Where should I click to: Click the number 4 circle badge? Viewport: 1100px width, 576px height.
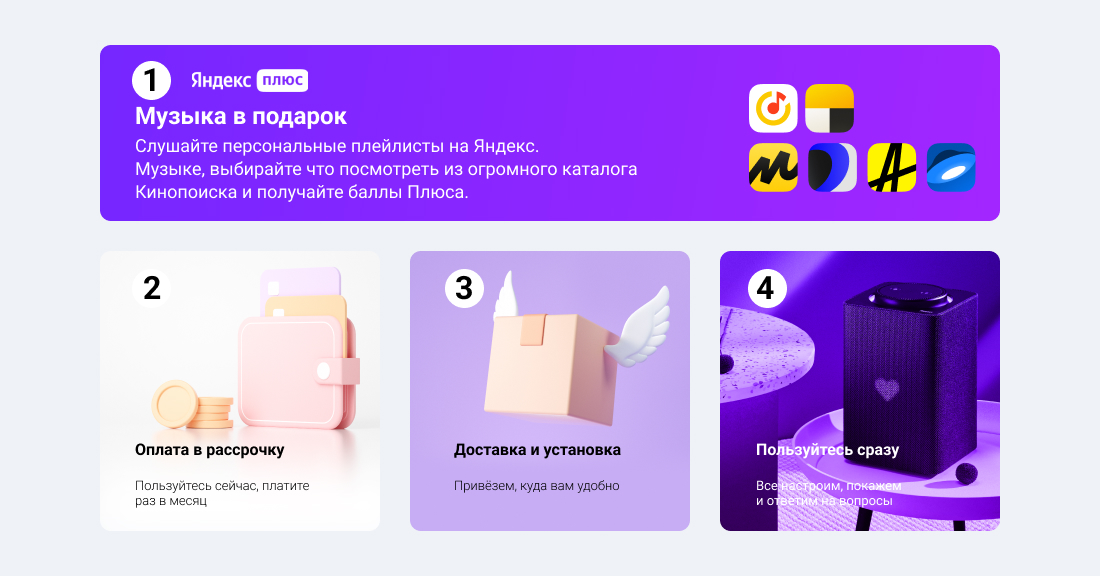click(x=767, y=288)
